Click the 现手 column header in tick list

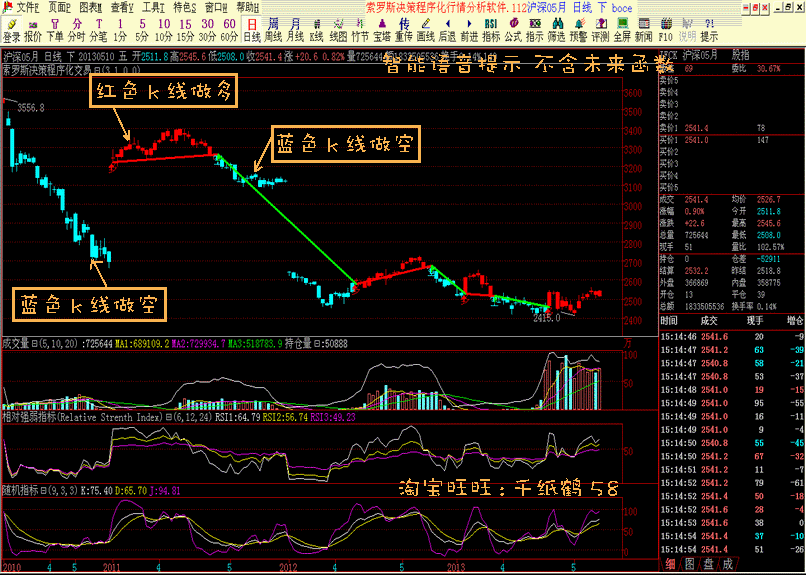point(755,321)
